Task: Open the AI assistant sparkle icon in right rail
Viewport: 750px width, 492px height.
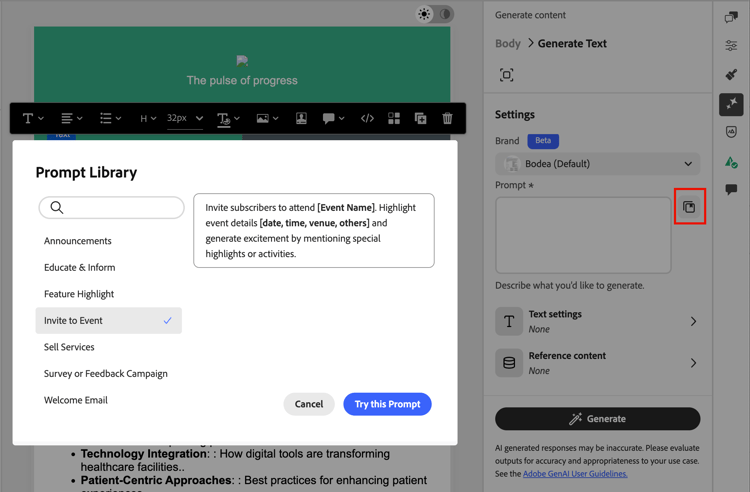Action: pos(731,104)
